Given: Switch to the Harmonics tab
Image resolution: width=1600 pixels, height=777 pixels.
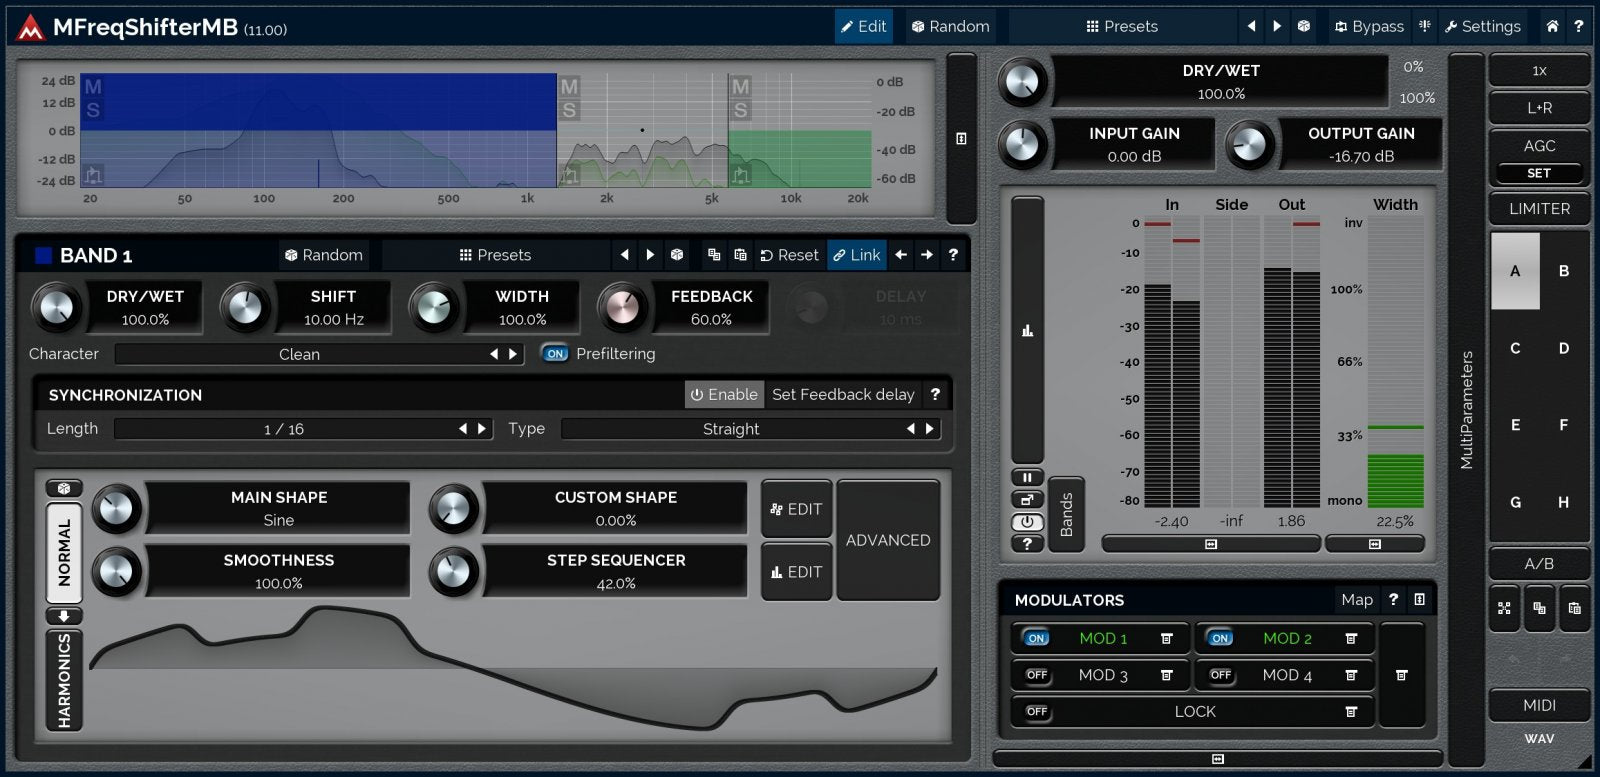Looking at the screenshot, I should pos(64,681).
